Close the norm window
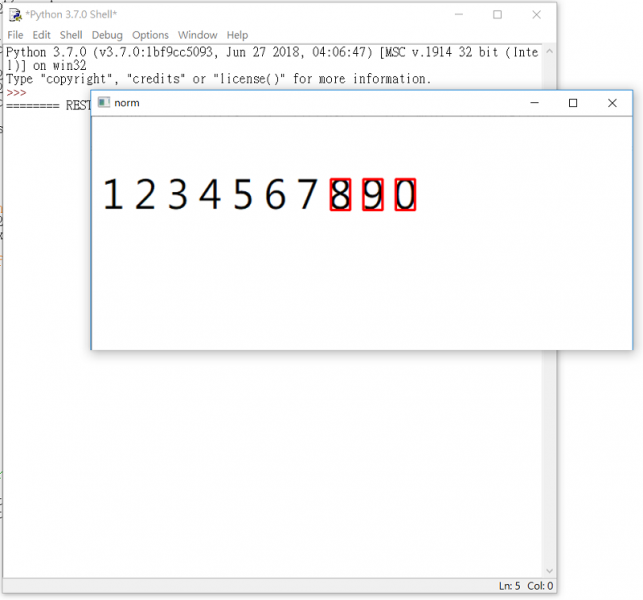The width and height of the screenshot is (643, 600). [x=612, y=103]
